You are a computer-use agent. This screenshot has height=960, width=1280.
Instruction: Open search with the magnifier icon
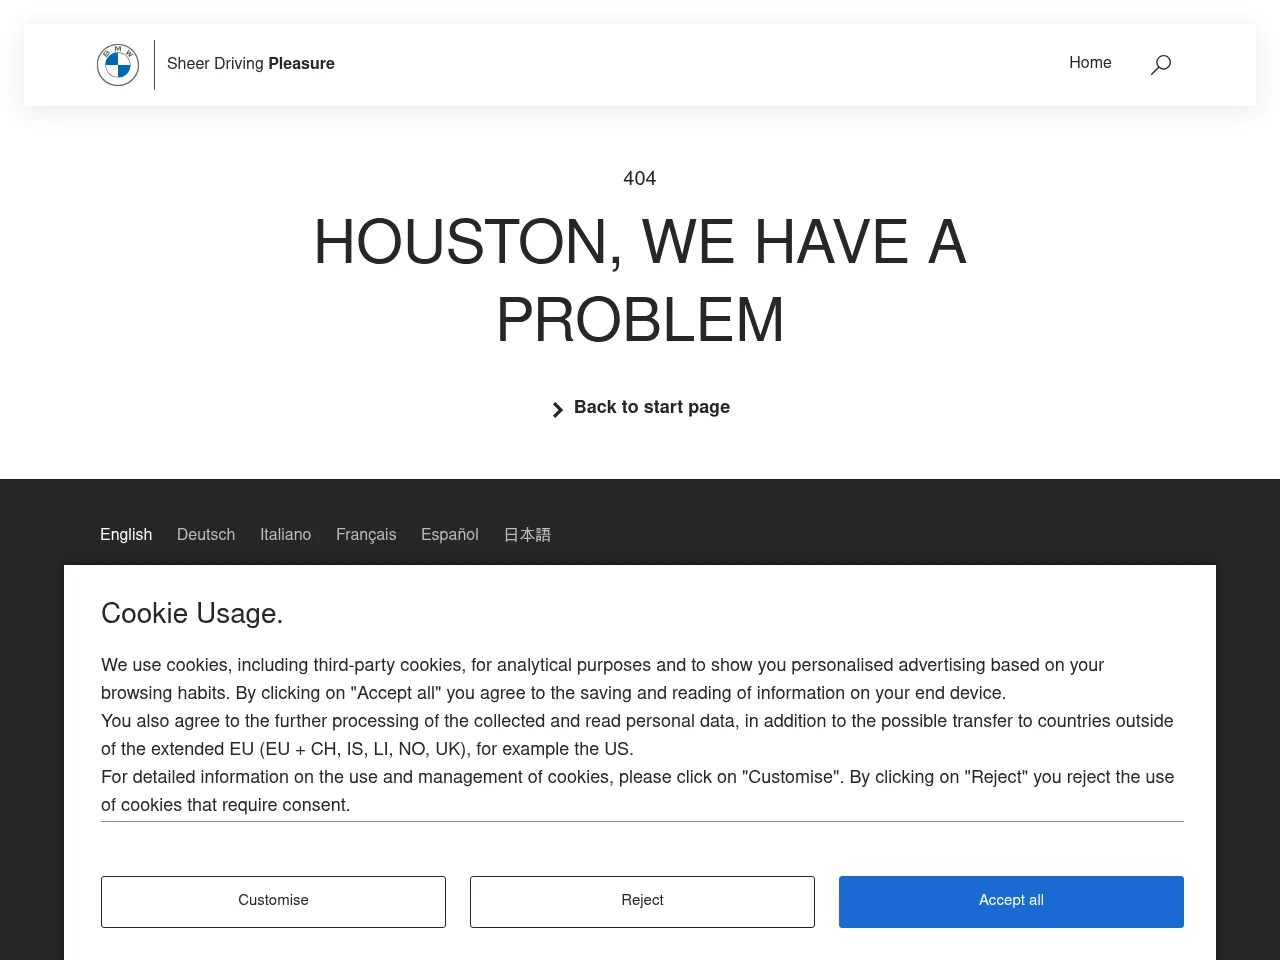tap(1160, 65)
